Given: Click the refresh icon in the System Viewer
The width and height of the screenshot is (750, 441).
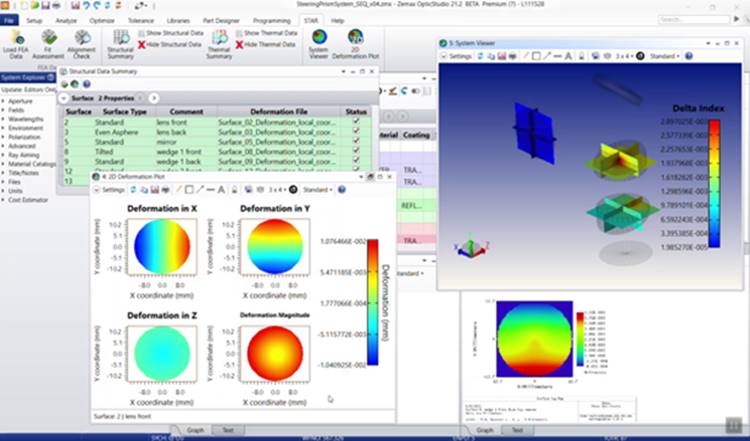Looking at the screenshot, I should click(x=481, y=56).
